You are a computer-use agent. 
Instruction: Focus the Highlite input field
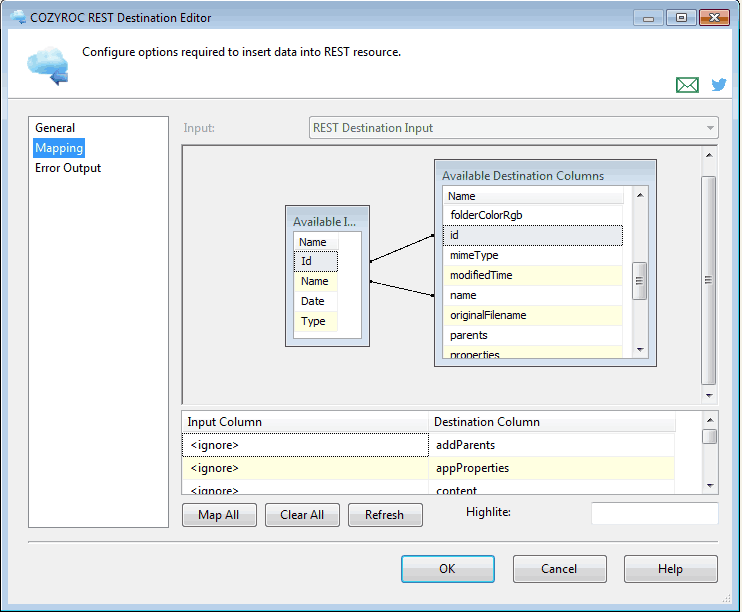654,513
